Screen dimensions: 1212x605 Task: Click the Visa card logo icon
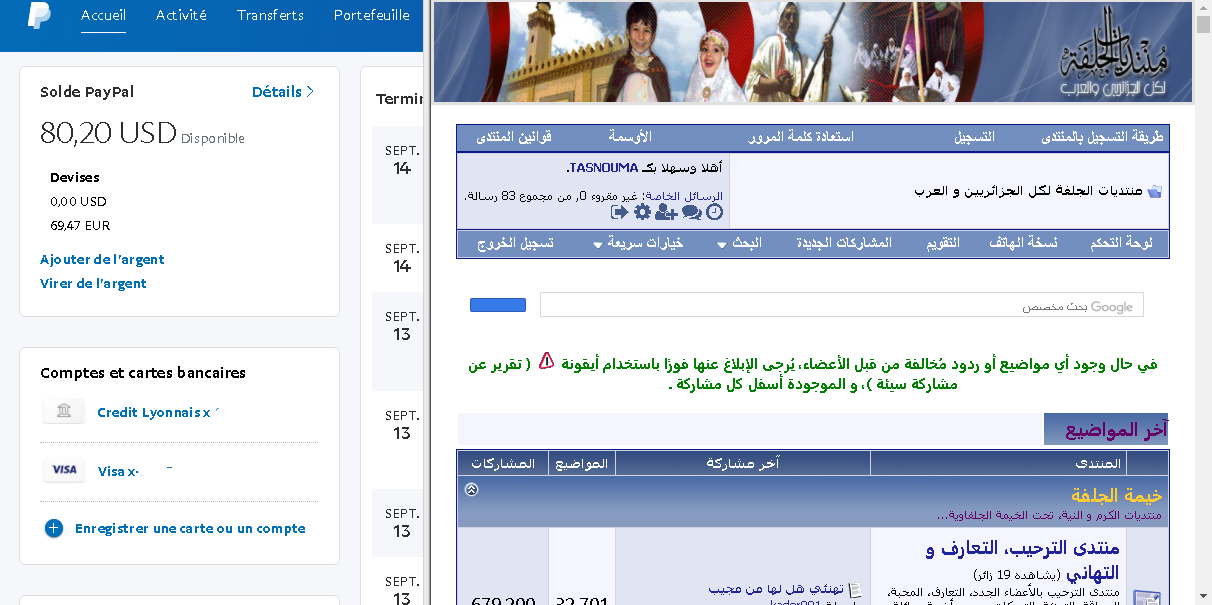coord(64,470)
